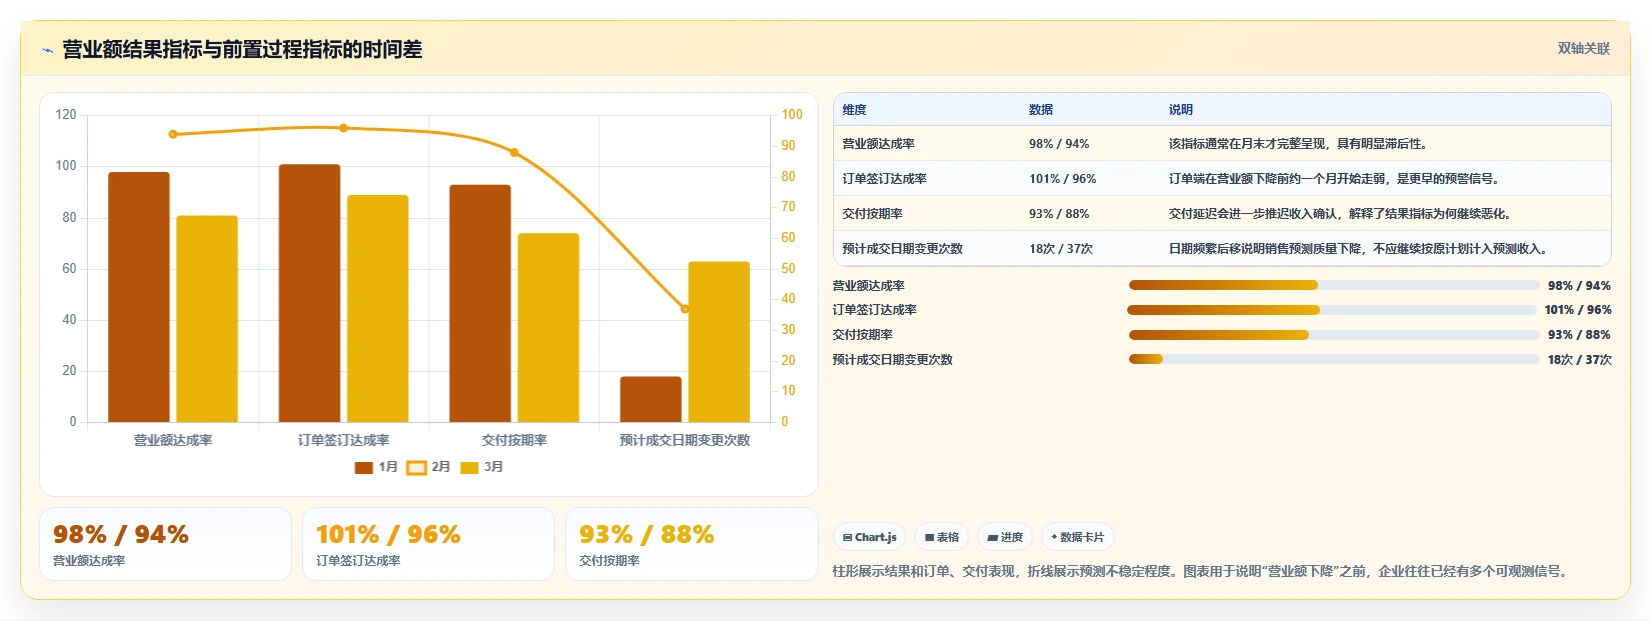1651x621 pixels.
Task: Click the 进度 tag icon
Action: pos(992,538)
